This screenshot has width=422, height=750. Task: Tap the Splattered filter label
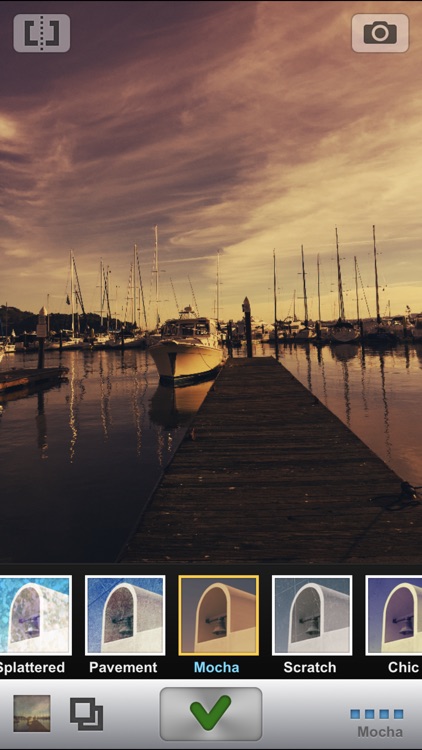pos(32,667)
